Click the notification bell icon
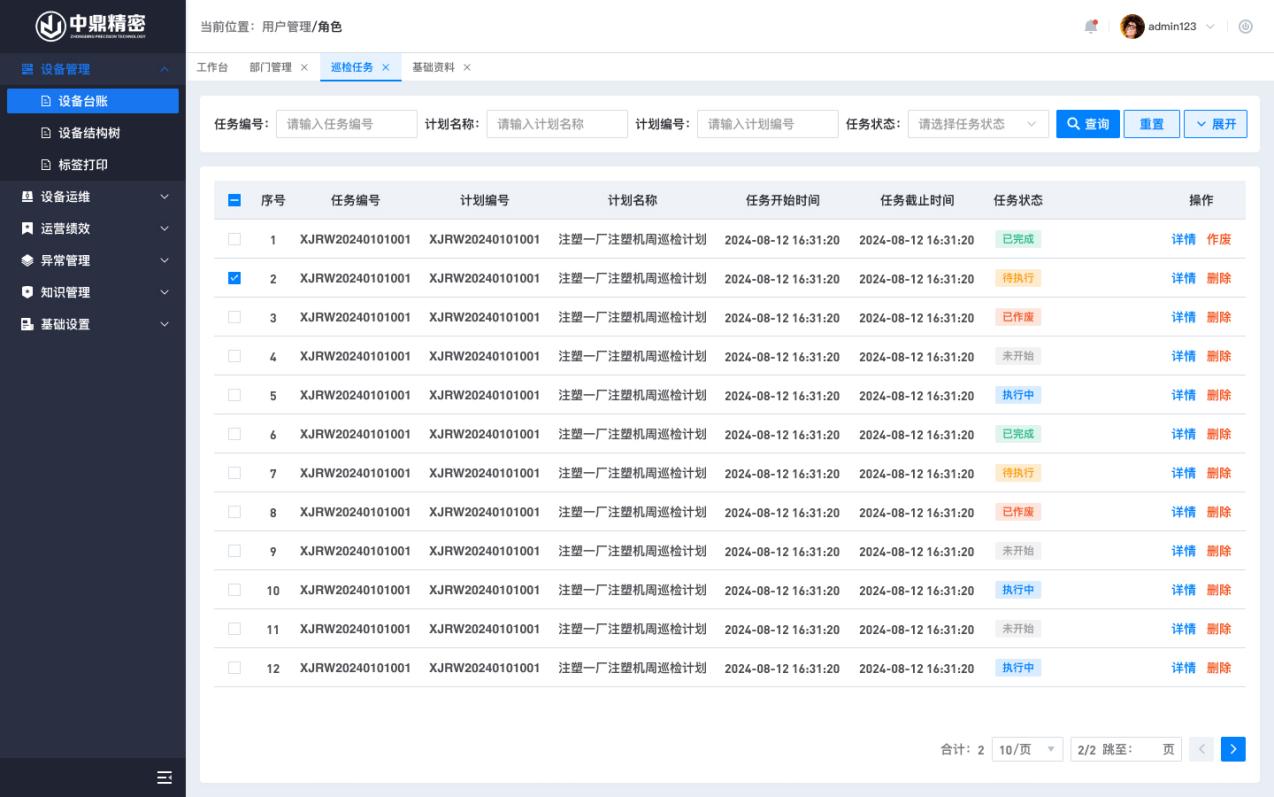This screenshot has height=797, width=1274. (1091, 27)
